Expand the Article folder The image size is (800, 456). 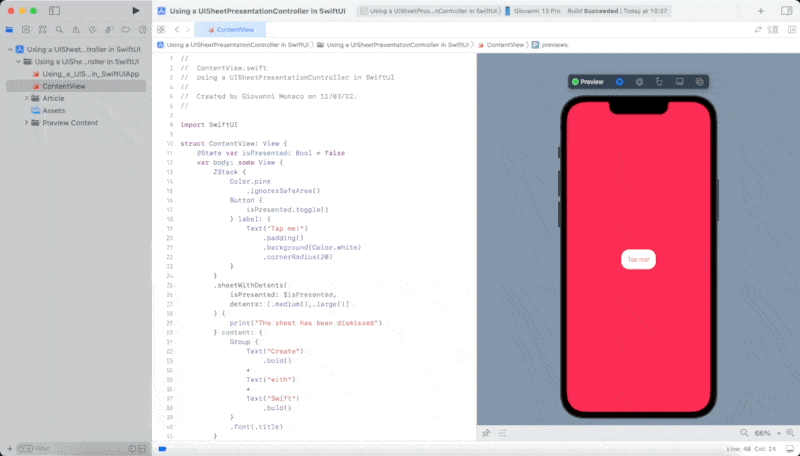pyautogui.click(x=26, y=98)
